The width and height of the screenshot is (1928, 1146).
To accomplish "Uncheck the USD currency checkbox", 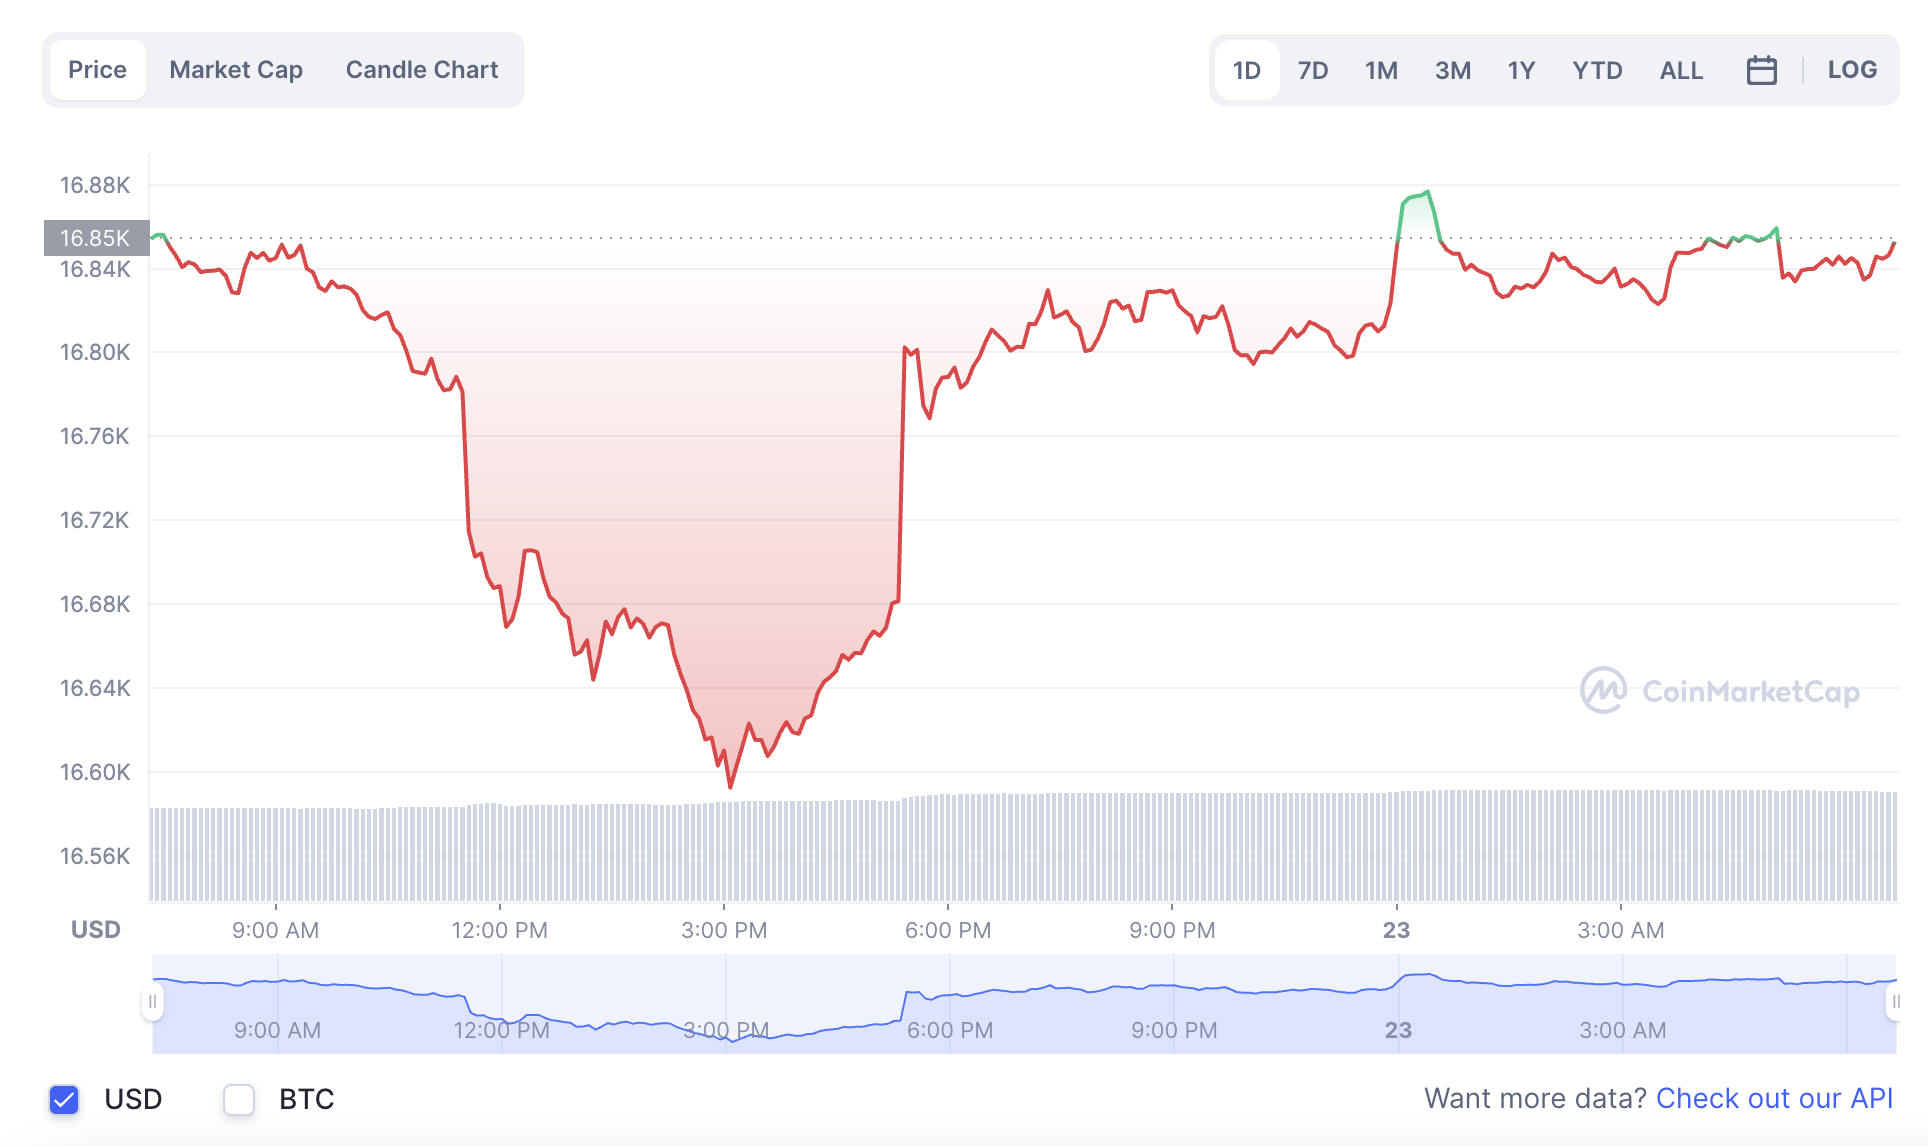I will coord(64,1099).
